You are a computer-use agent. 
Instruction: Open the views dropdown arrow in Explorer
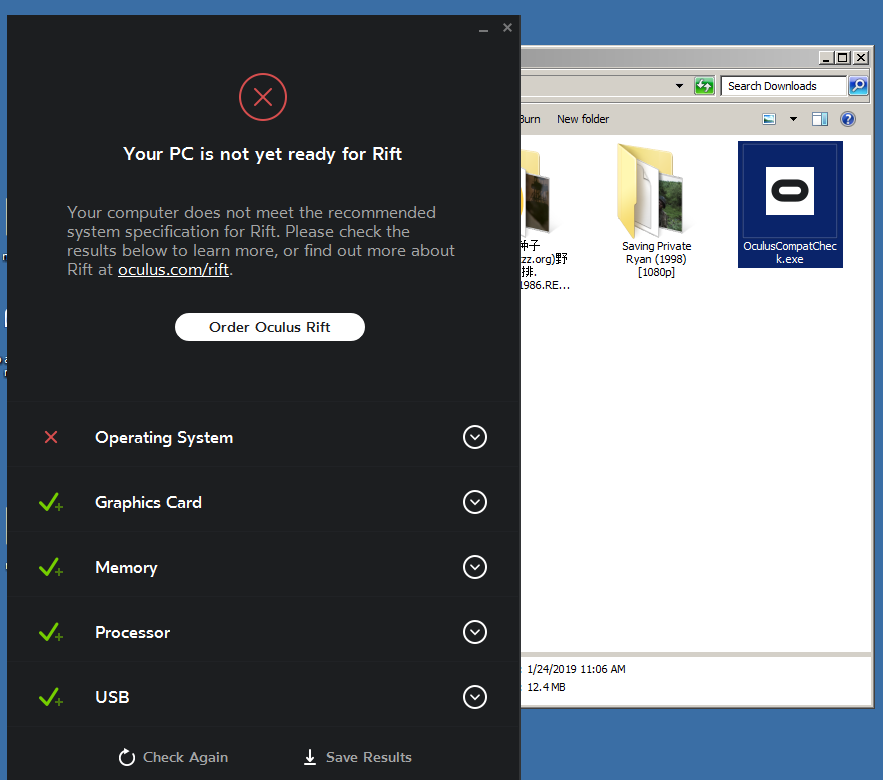point(793,119)
